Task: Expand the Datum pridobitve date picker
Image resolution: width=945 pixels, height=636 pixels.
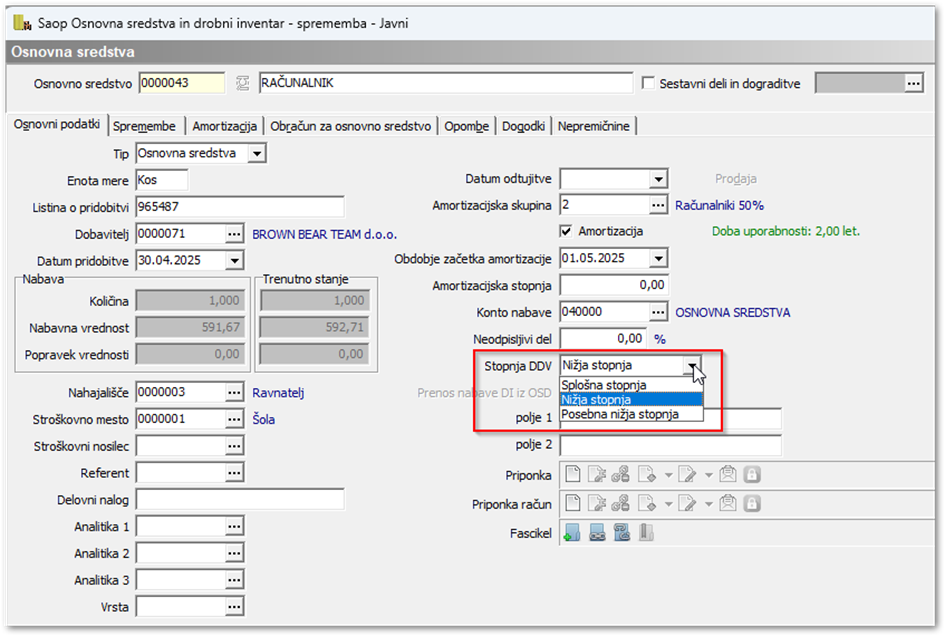Action: point(234,260)
